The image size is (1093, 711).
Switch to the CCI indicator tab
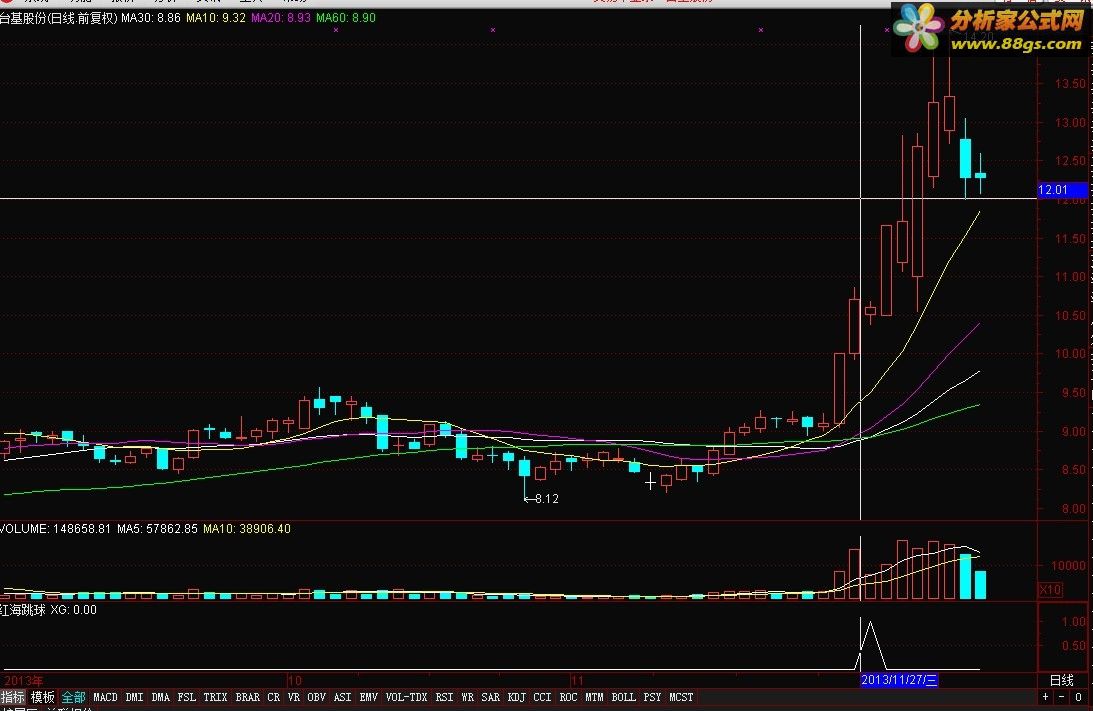point(542,697)
